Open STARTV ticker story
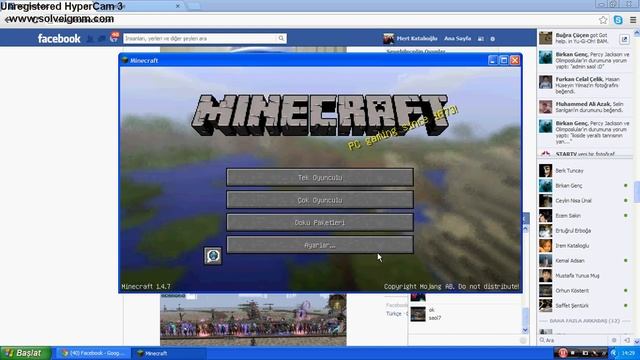This screenshot has height=360, width=640. coord(585,154)
